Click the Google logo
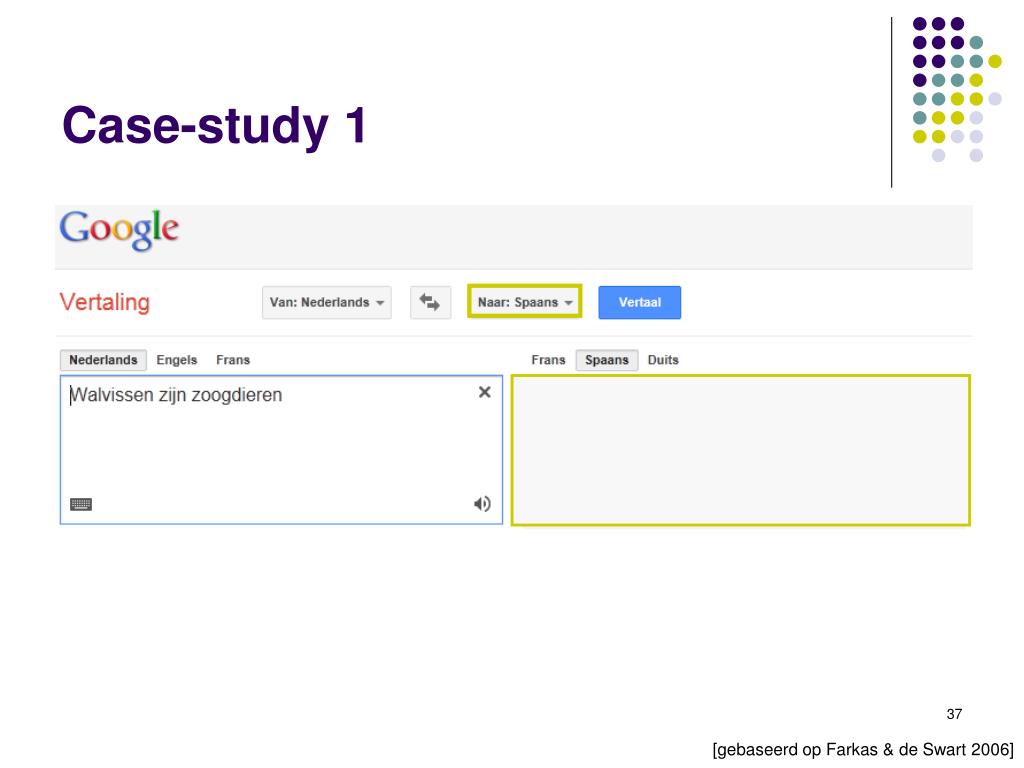Image resolution: width=1024 pixels, height=768 pixels. click(119, 230)
